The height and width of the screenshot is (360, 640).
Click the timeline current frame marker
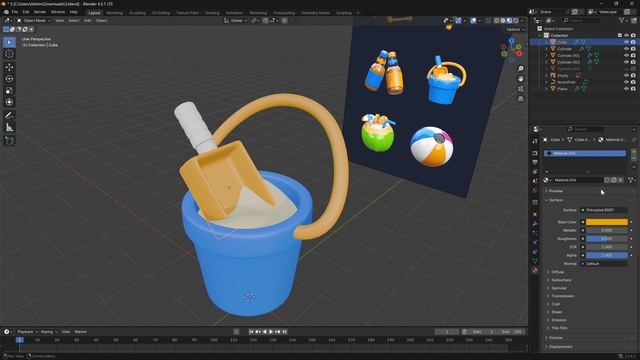[x=19, y=340]
